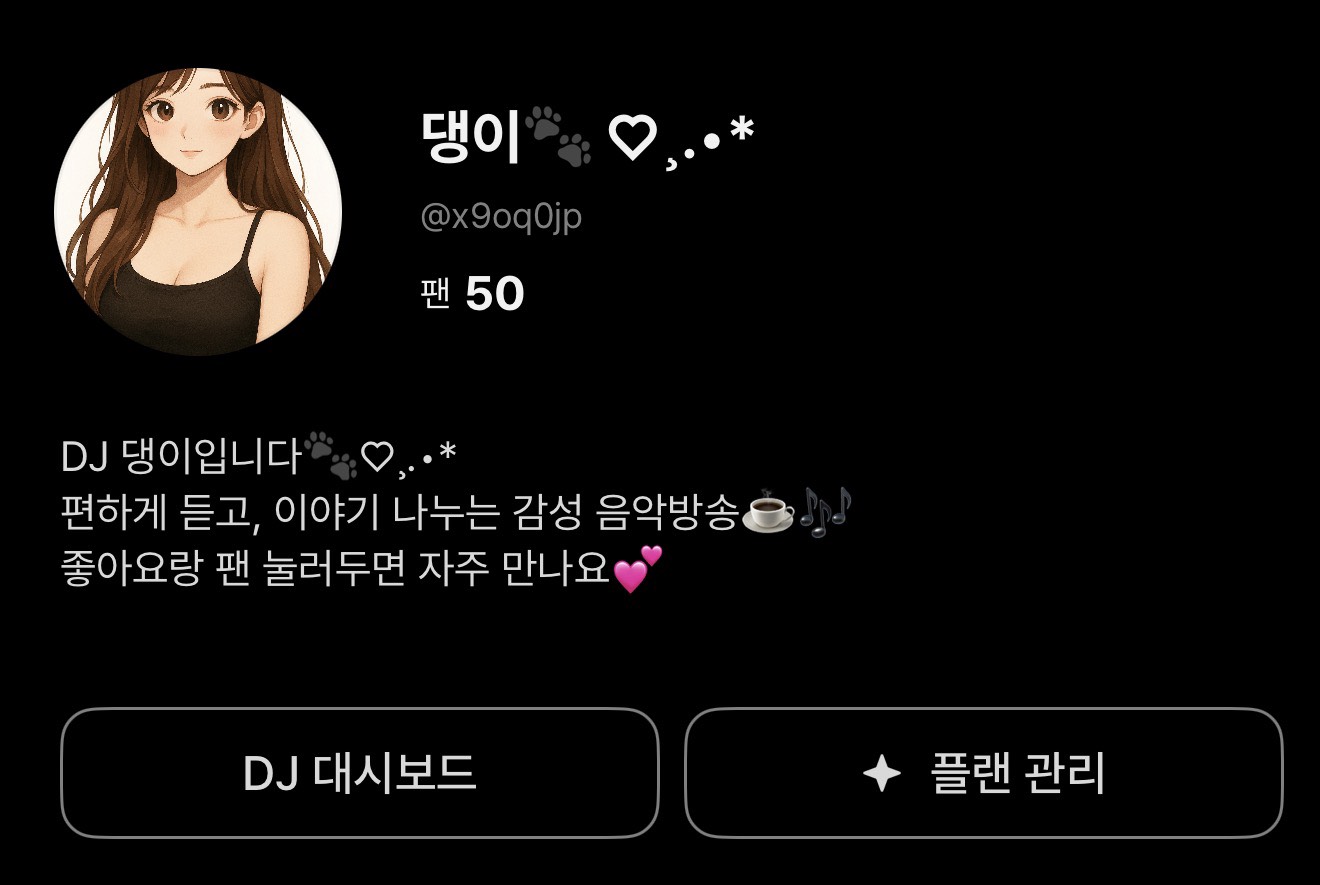This screenshot has height=885, width=1320.
Task: Open the 플랜 관리 button
Action: pyautogui.click(x=983, y=773)
